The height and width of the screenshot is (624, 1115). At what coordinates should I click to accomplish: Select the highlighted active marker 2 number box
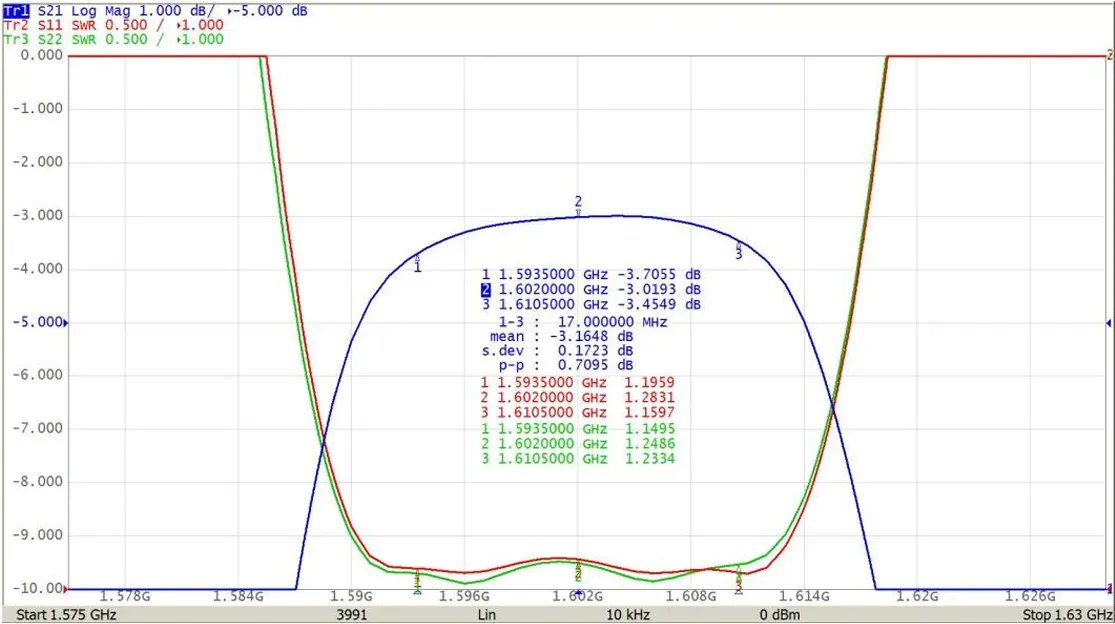click(x=486, y=289)
